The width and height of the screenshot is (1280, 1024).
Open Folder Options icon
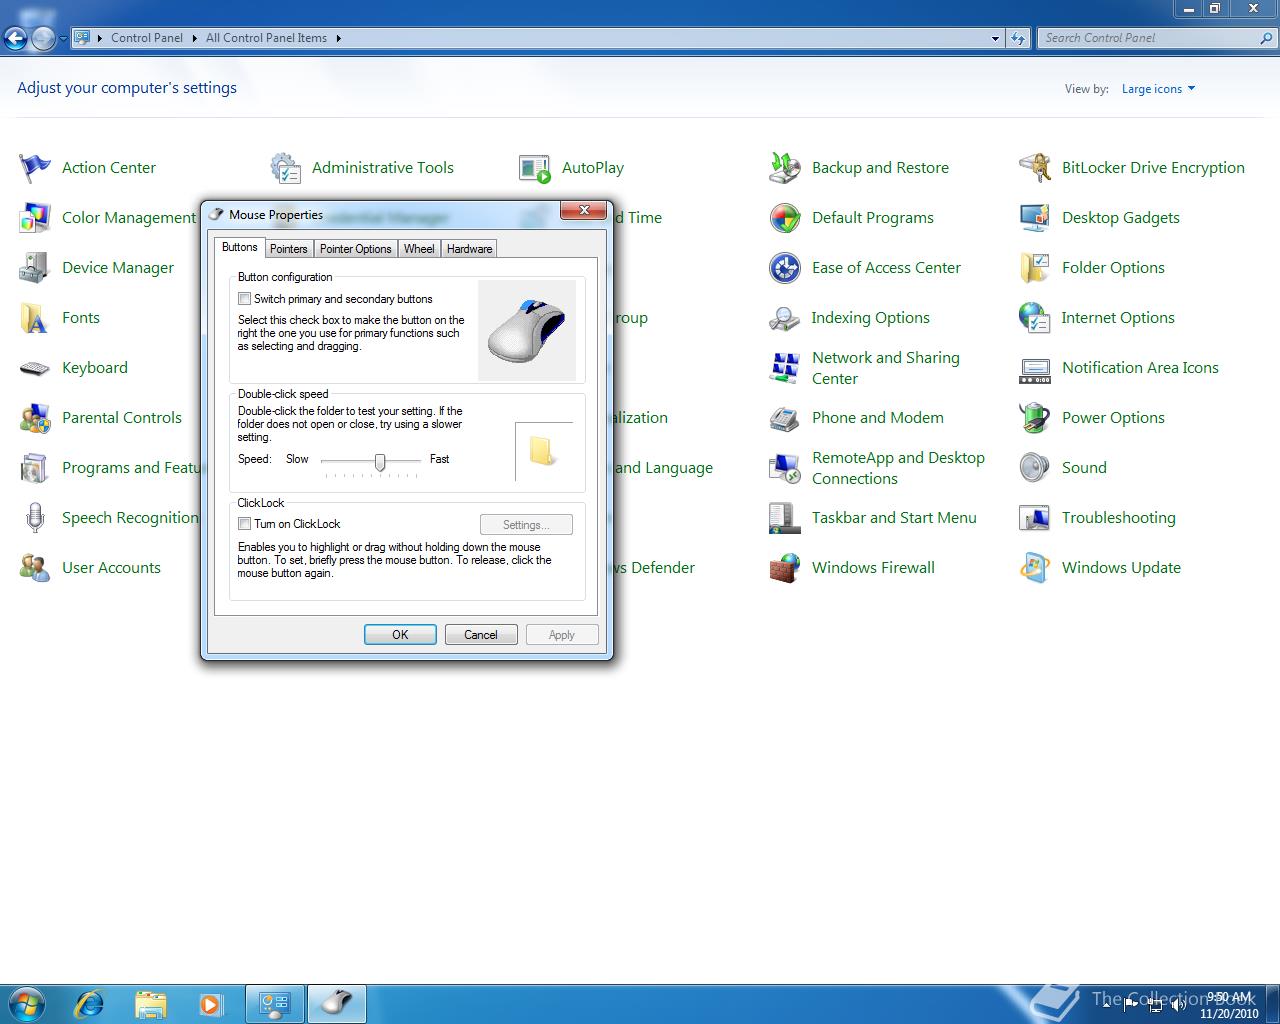coord(1035,268)
